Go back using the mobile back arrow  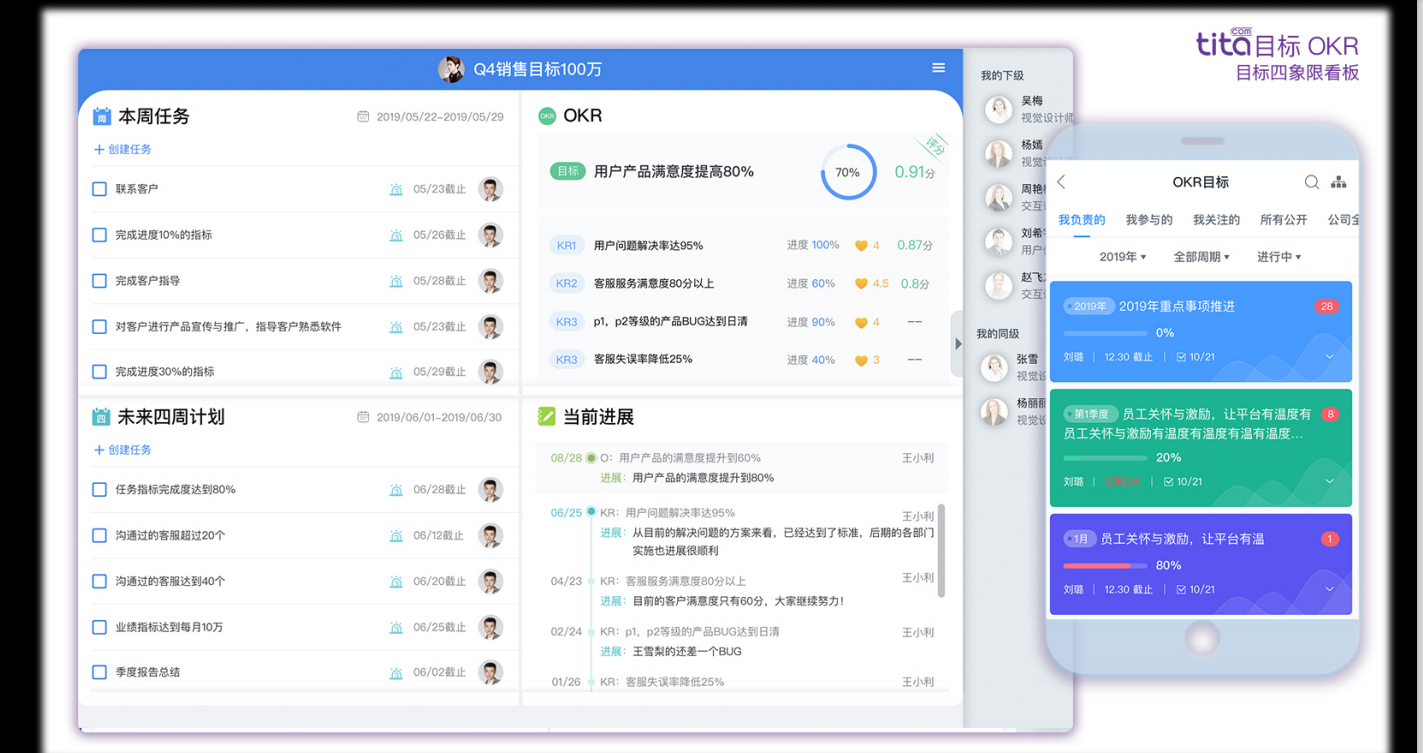[1062, 182]
